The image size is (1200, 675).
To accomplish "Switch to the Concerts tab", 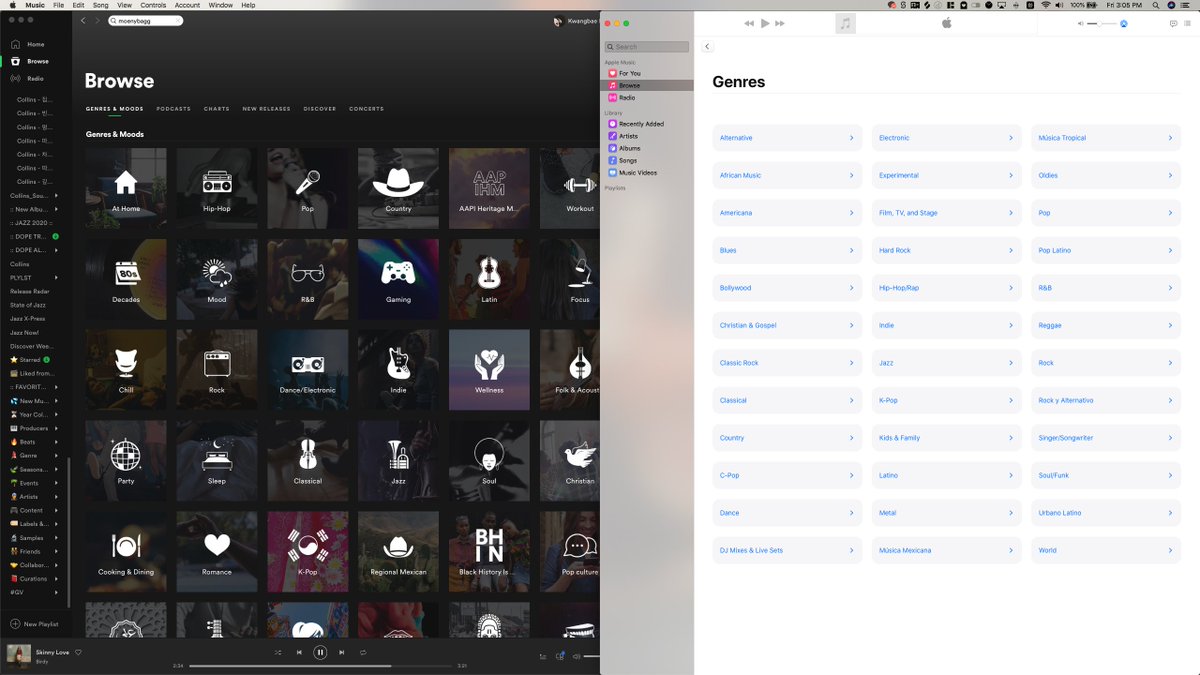I will pos(366,109).
